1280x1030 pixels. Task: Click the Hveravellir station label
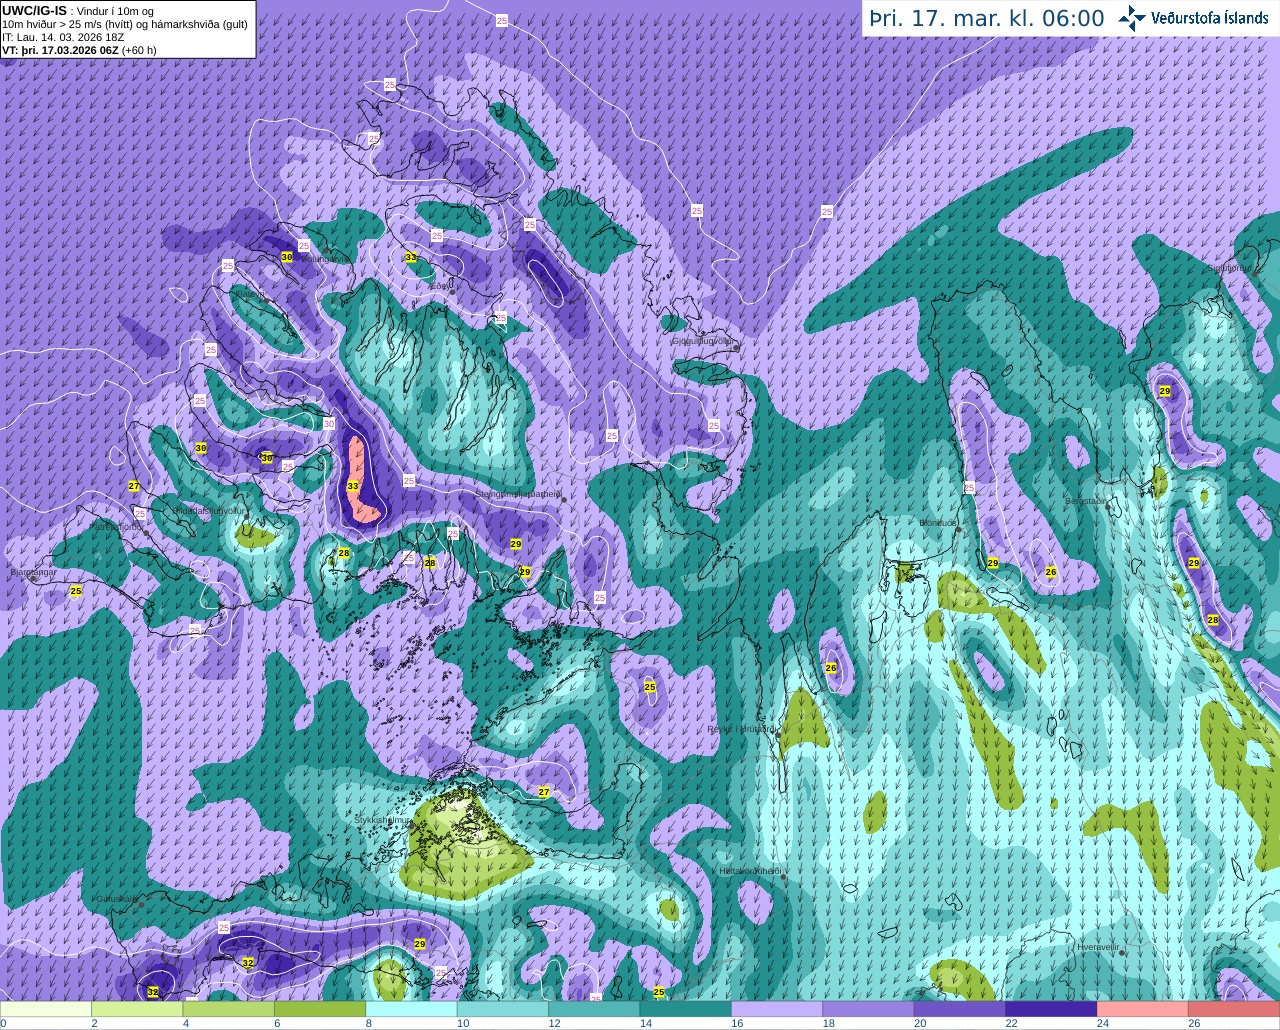pos(1098,946)
